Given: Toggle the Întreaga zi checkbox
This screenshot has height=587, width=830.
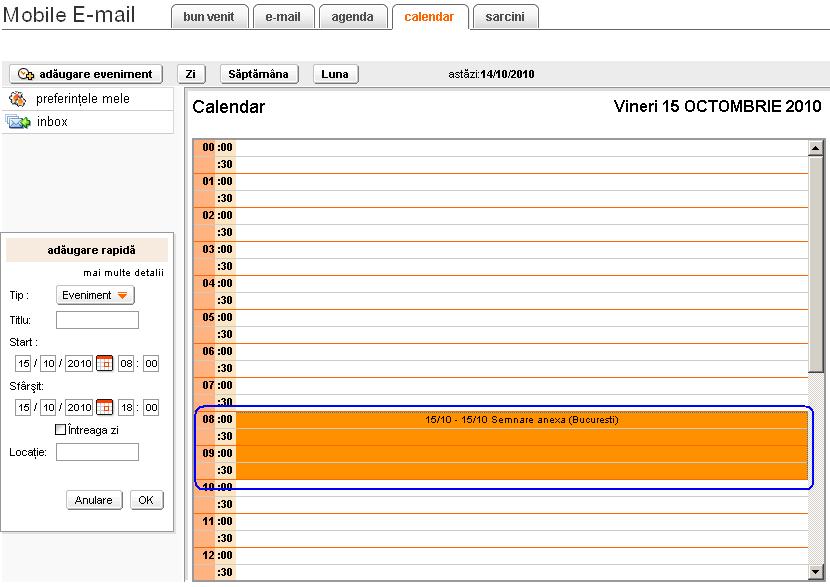Looking at the screenshot, I should [x=61, y=430].
